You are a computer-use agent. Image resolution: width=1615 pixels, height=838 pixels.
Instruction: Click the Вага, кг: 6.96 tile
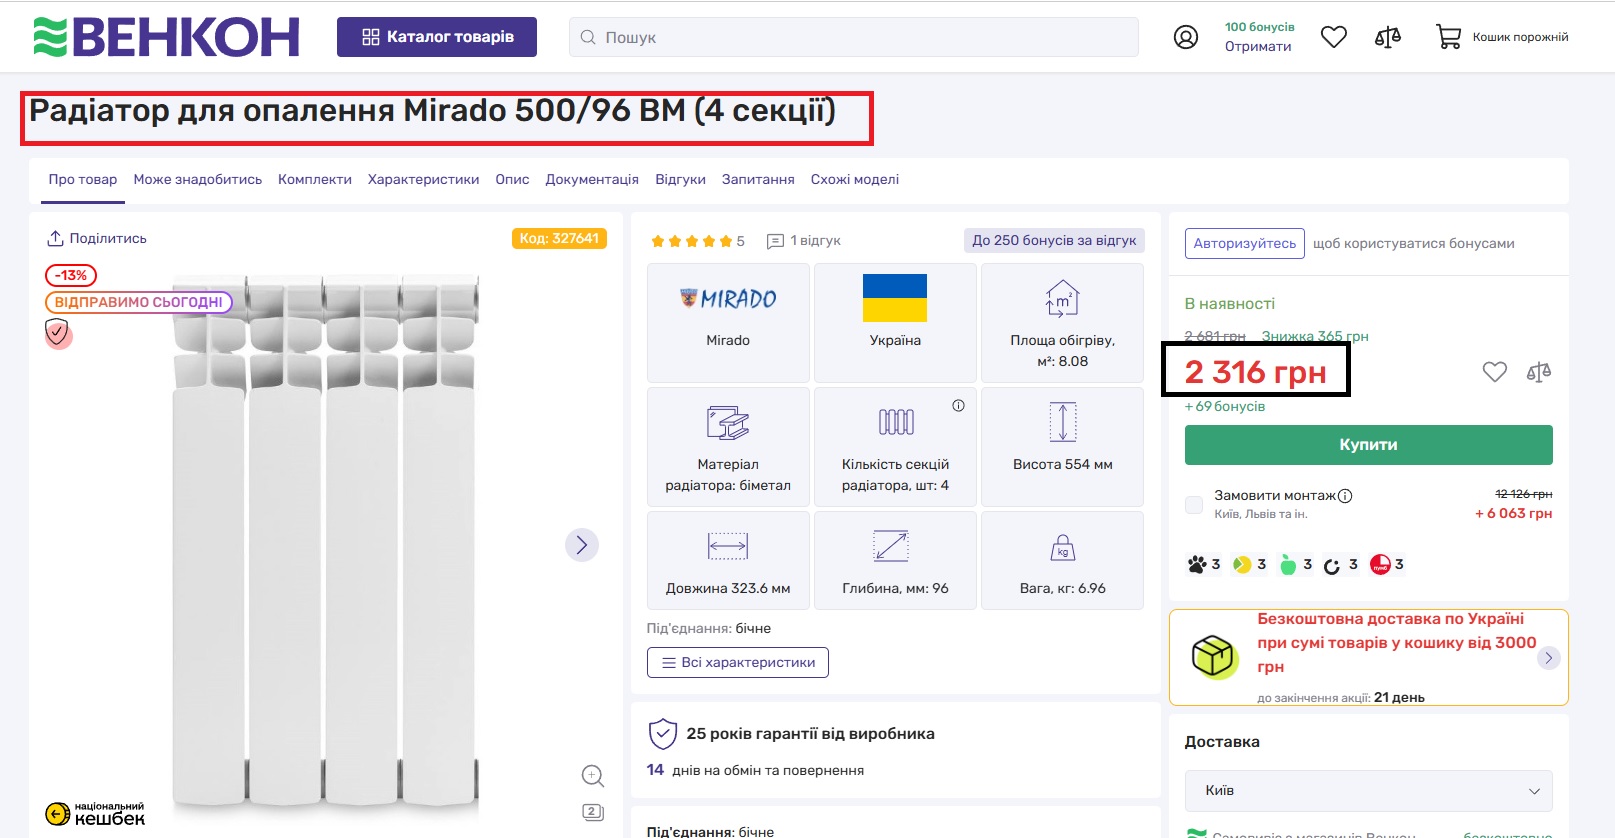[1062, 560]
